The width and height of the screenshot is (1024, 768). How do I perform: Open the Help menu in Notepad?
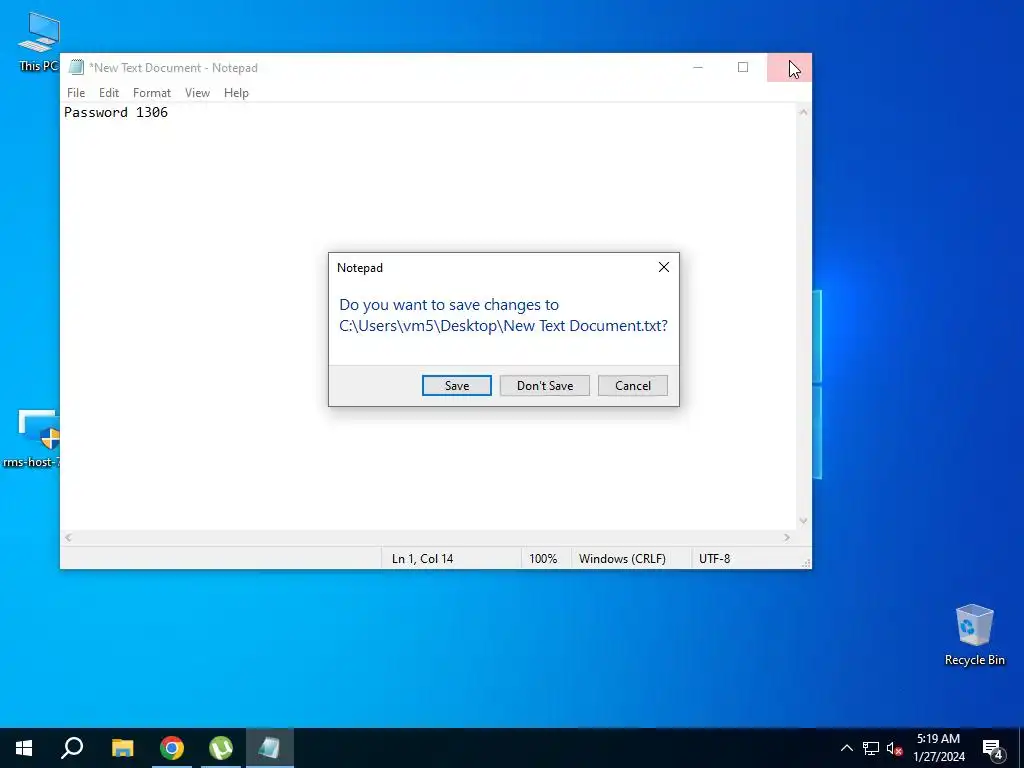tap(236, 93)
